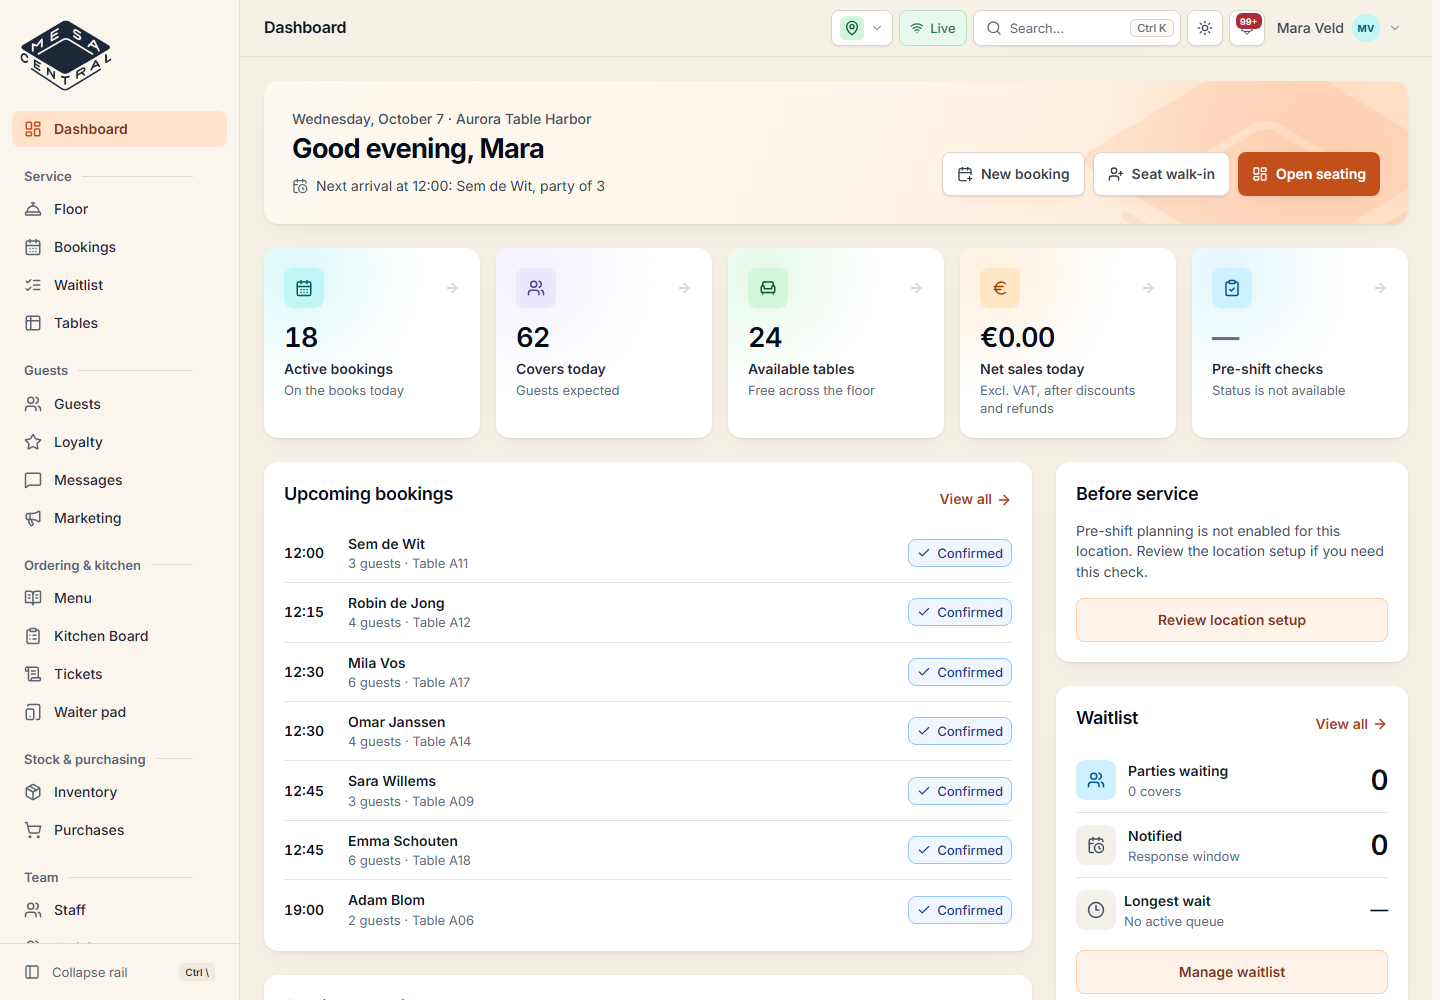Image resolution: width=1440 pixels, height=1000 pixels.
Task: Click Manage waitlist button
Action: pyautogui.click(x=1232, y=972)
